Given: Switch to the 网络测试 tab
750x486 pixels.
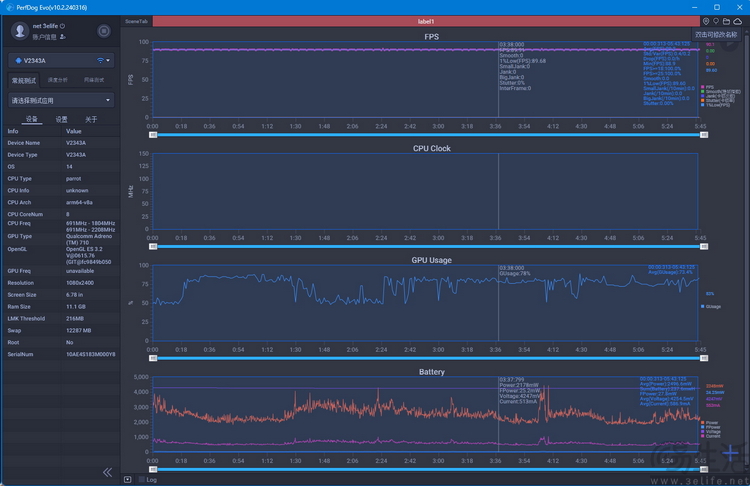Looking at the screenshot, I should click(x=94, y=80).
